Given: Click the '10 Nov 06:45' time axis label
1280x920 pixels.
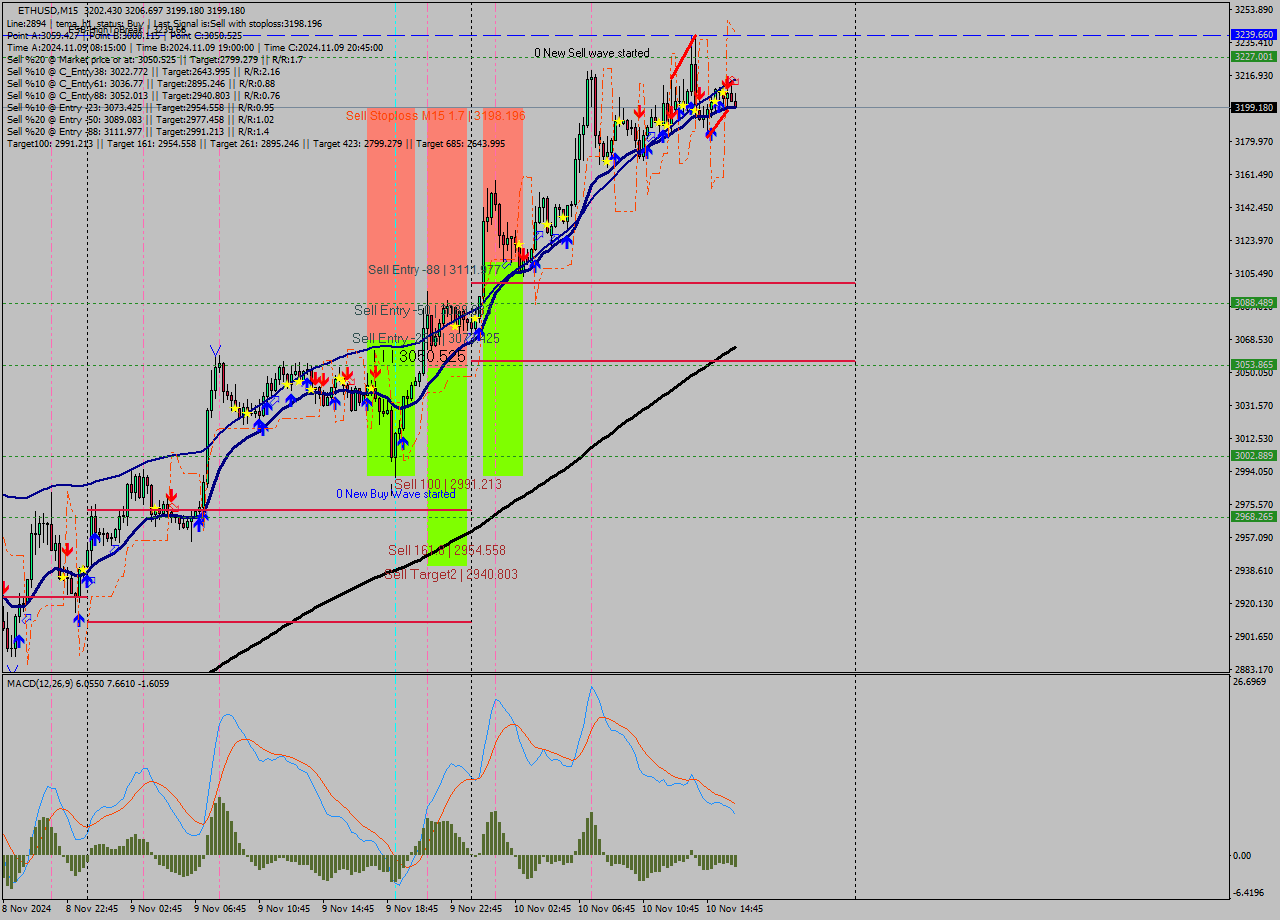Looking at the screenshot, I should pos(607,909).
